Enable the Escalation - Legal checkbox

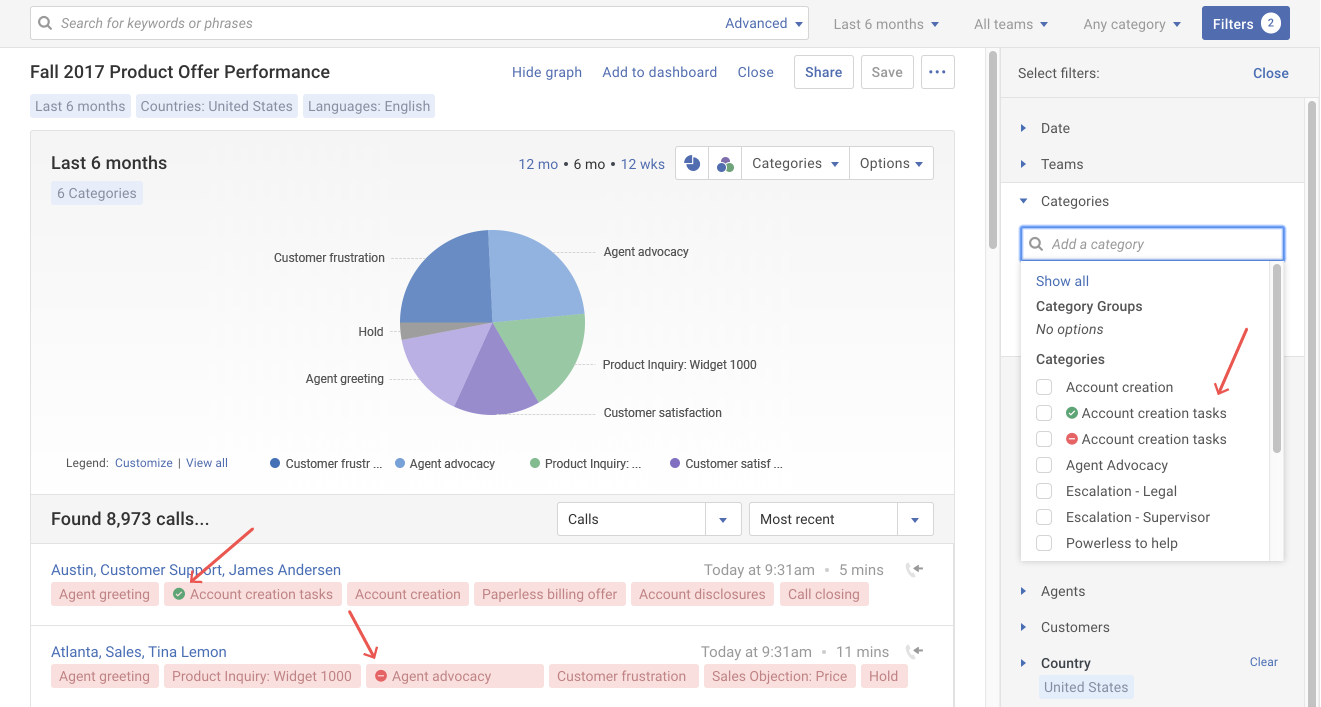point(1044,491)
